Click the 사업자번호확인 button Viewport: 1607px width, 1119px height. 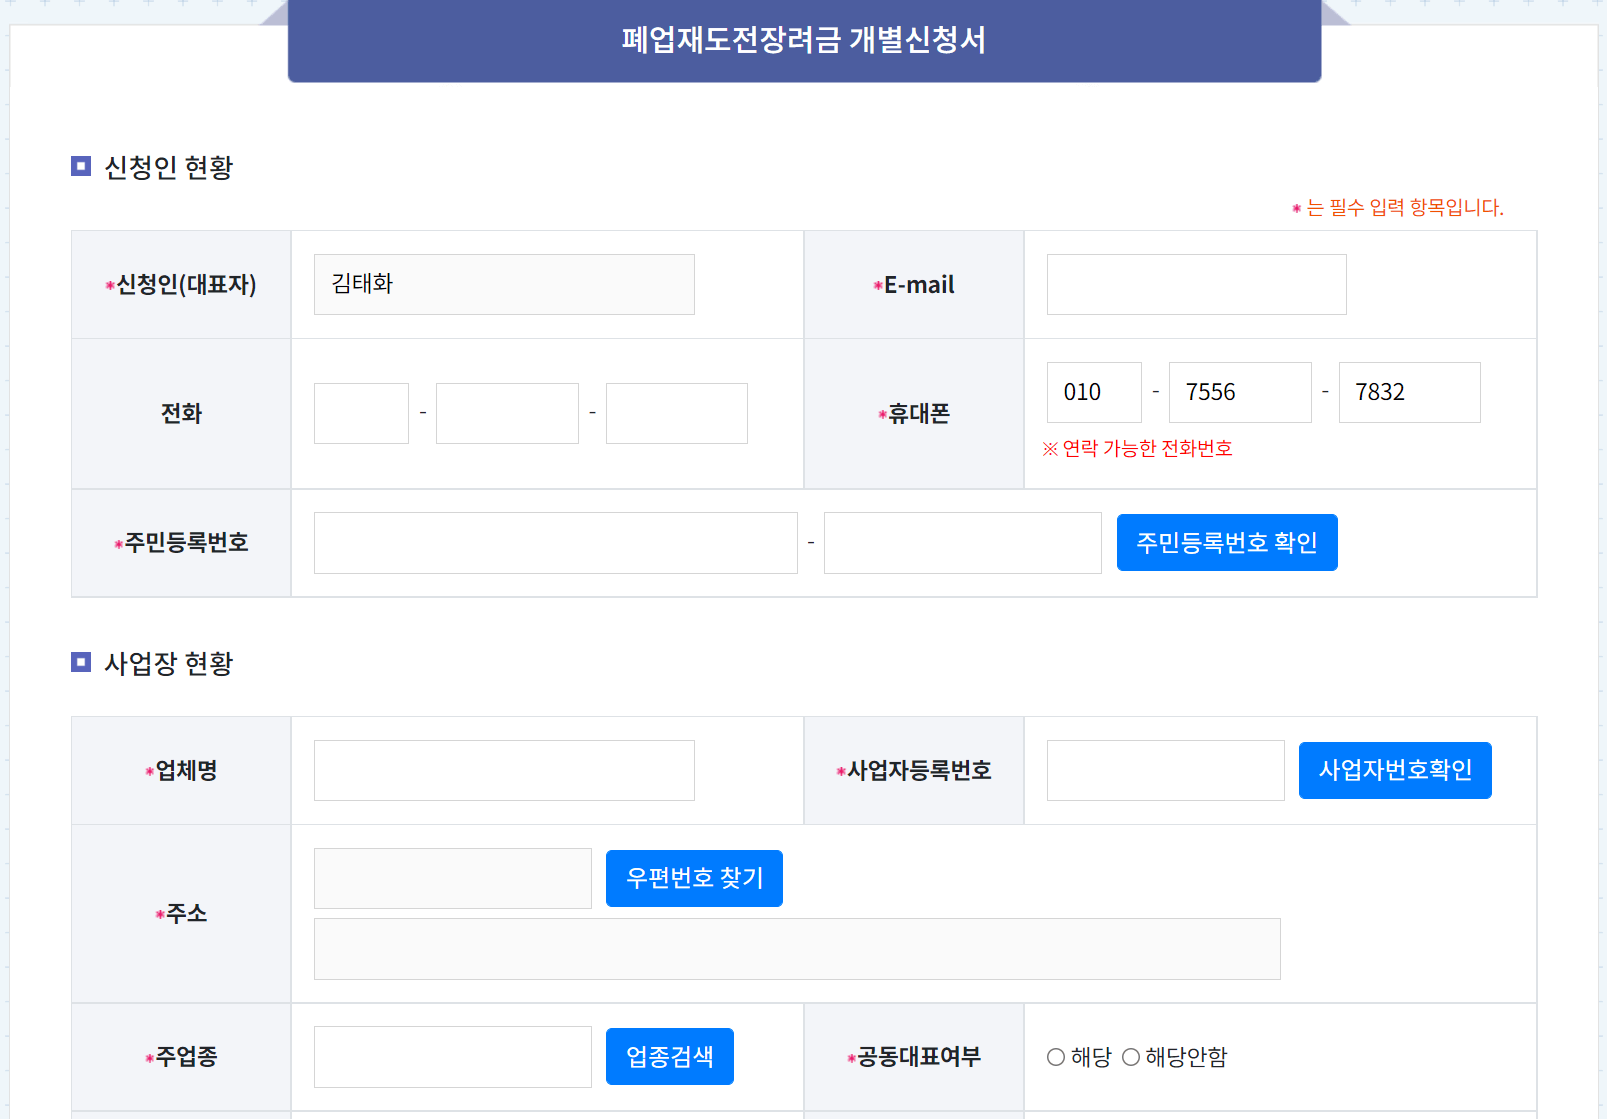[x=1393, y=770]
